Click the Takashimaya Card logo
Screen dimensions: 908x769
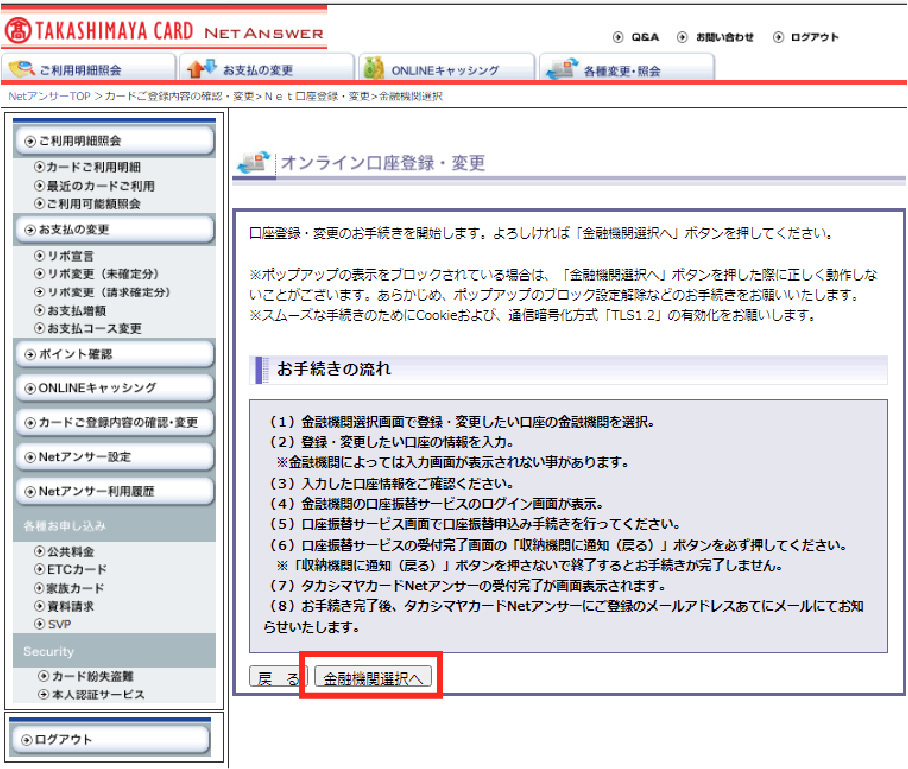click(98, 31)
